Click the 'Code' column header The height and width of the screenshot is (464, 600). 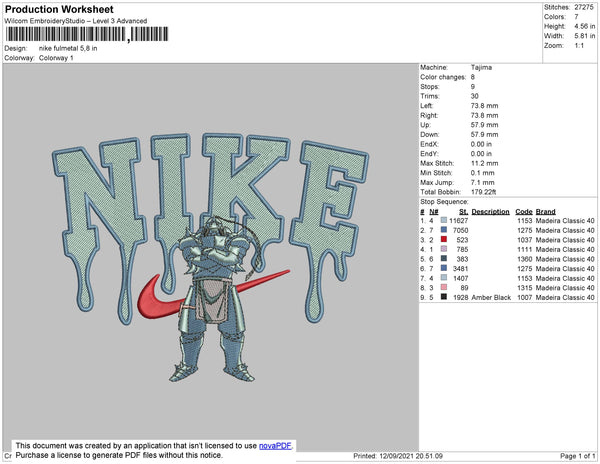tap(524, 212)
